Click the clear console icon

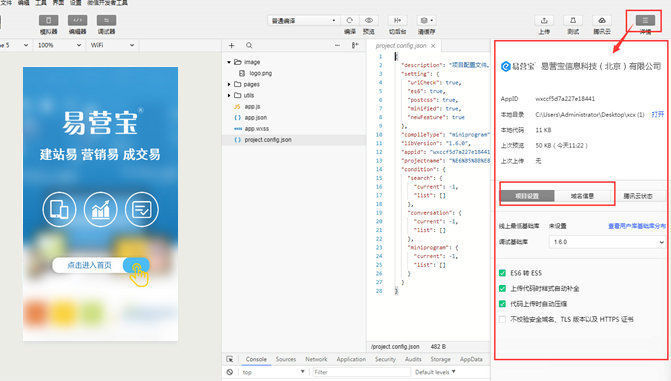point(230,372)
